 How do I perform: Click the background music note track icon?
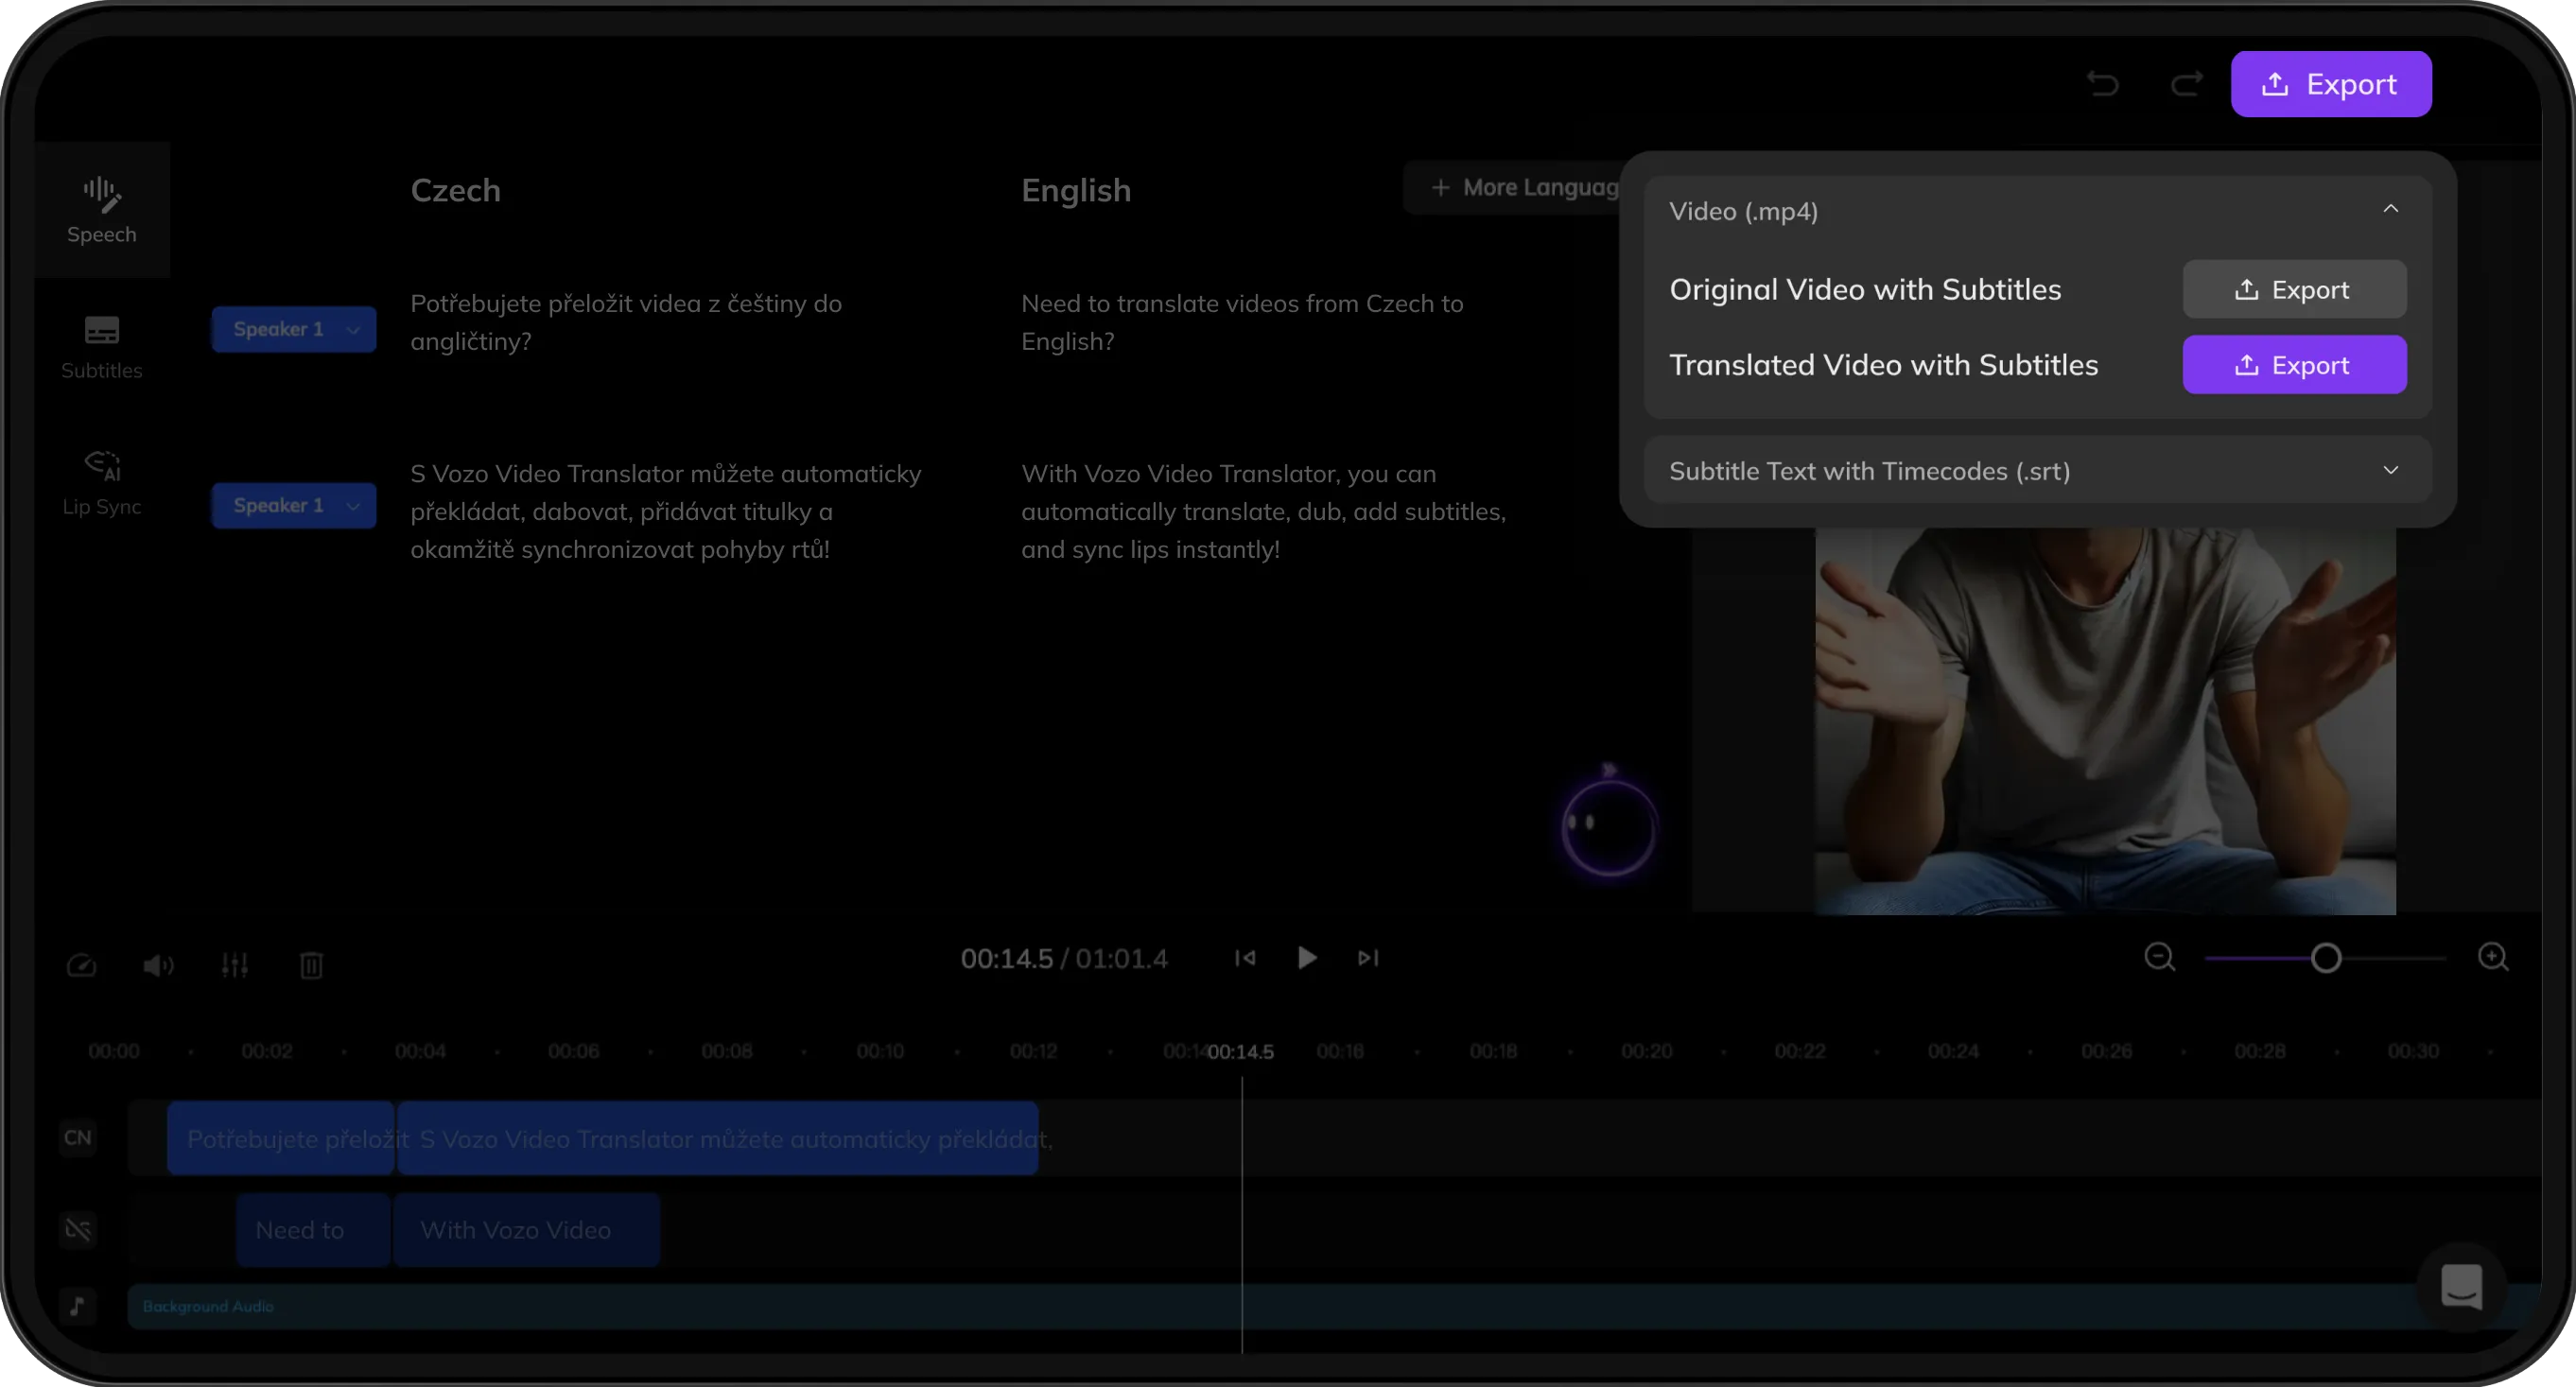click(78, 1306)
